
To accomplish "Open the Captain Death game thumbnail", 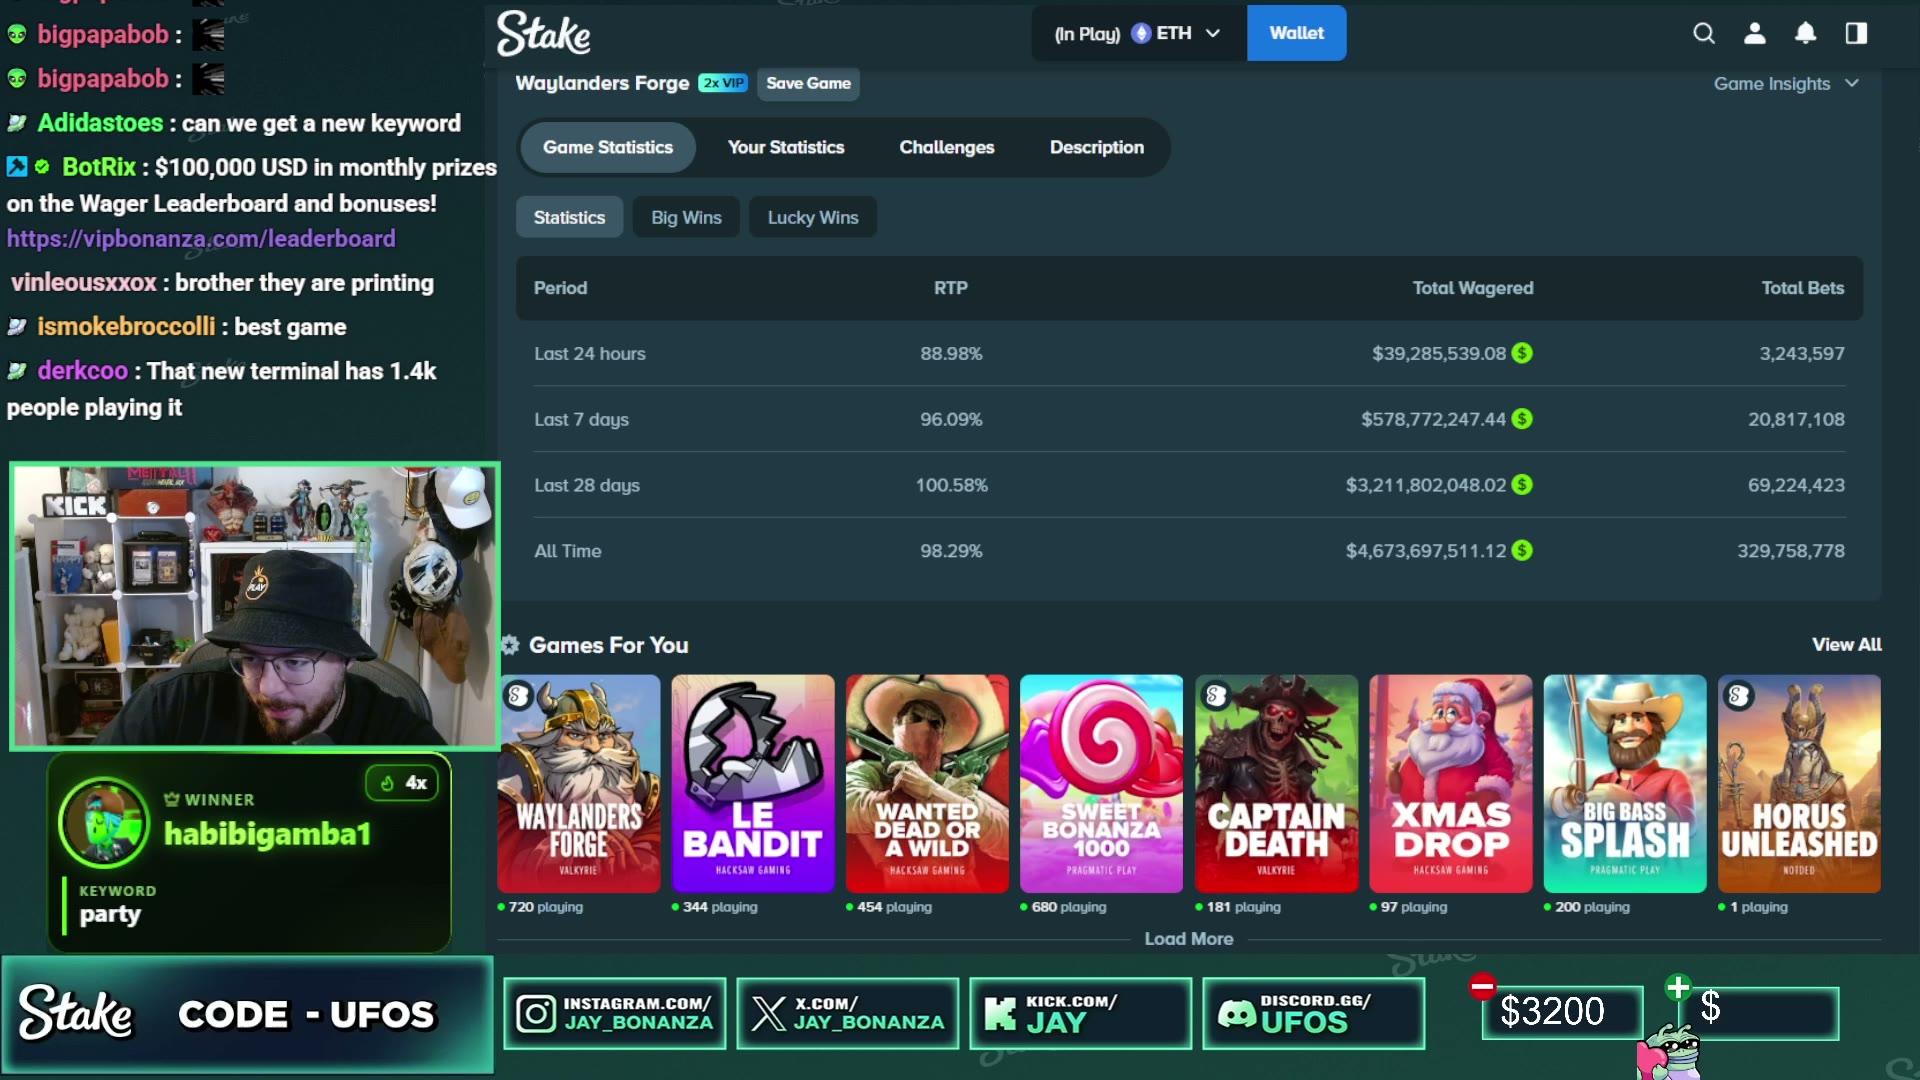I will click(x=1276, y=784).
